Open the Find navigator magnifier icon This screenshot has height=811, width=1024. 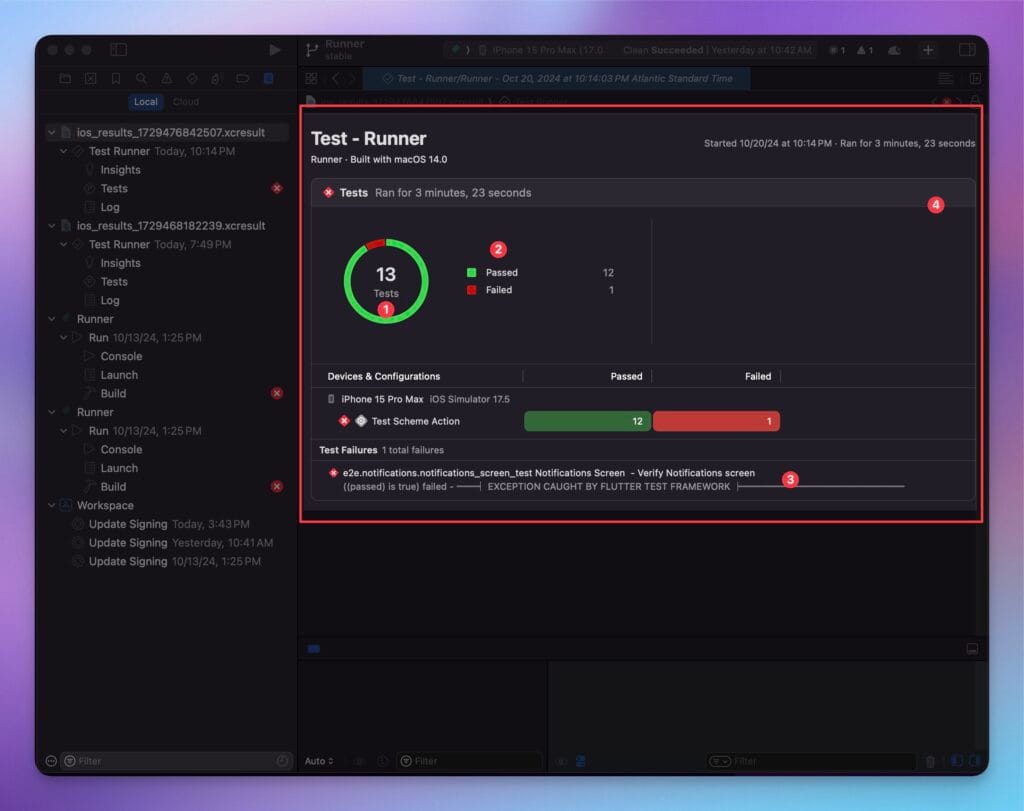141,78
